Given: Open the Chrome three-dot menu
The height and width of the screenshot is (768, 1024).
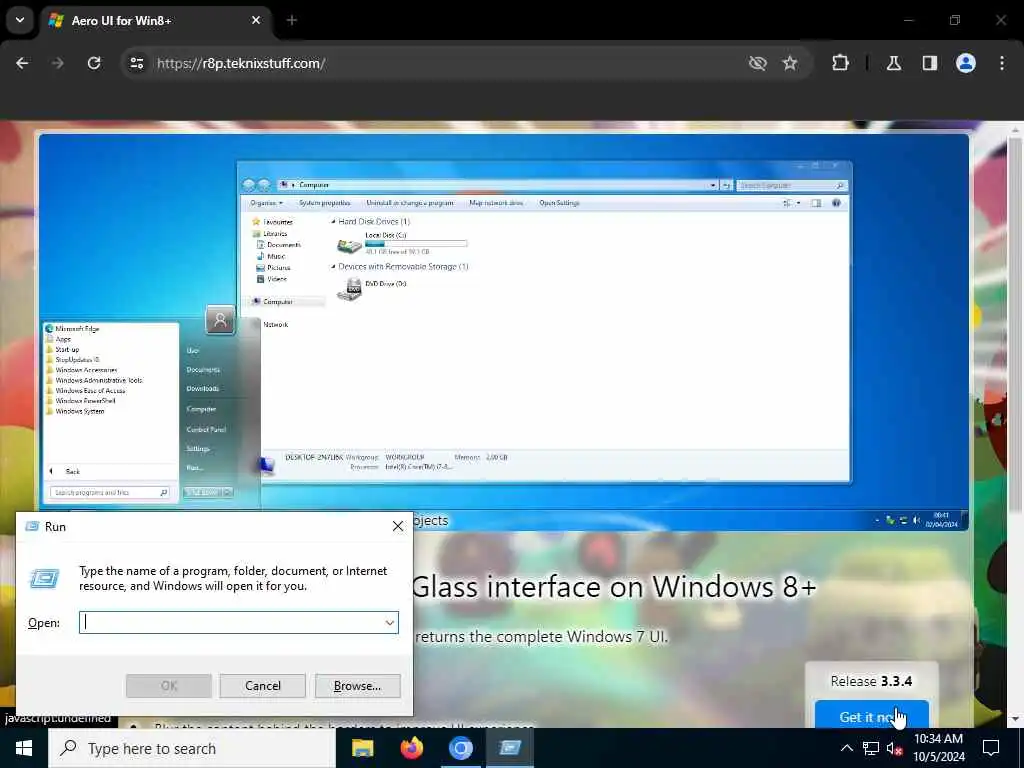Looking at the screenshot, I should coord(1002,63).
